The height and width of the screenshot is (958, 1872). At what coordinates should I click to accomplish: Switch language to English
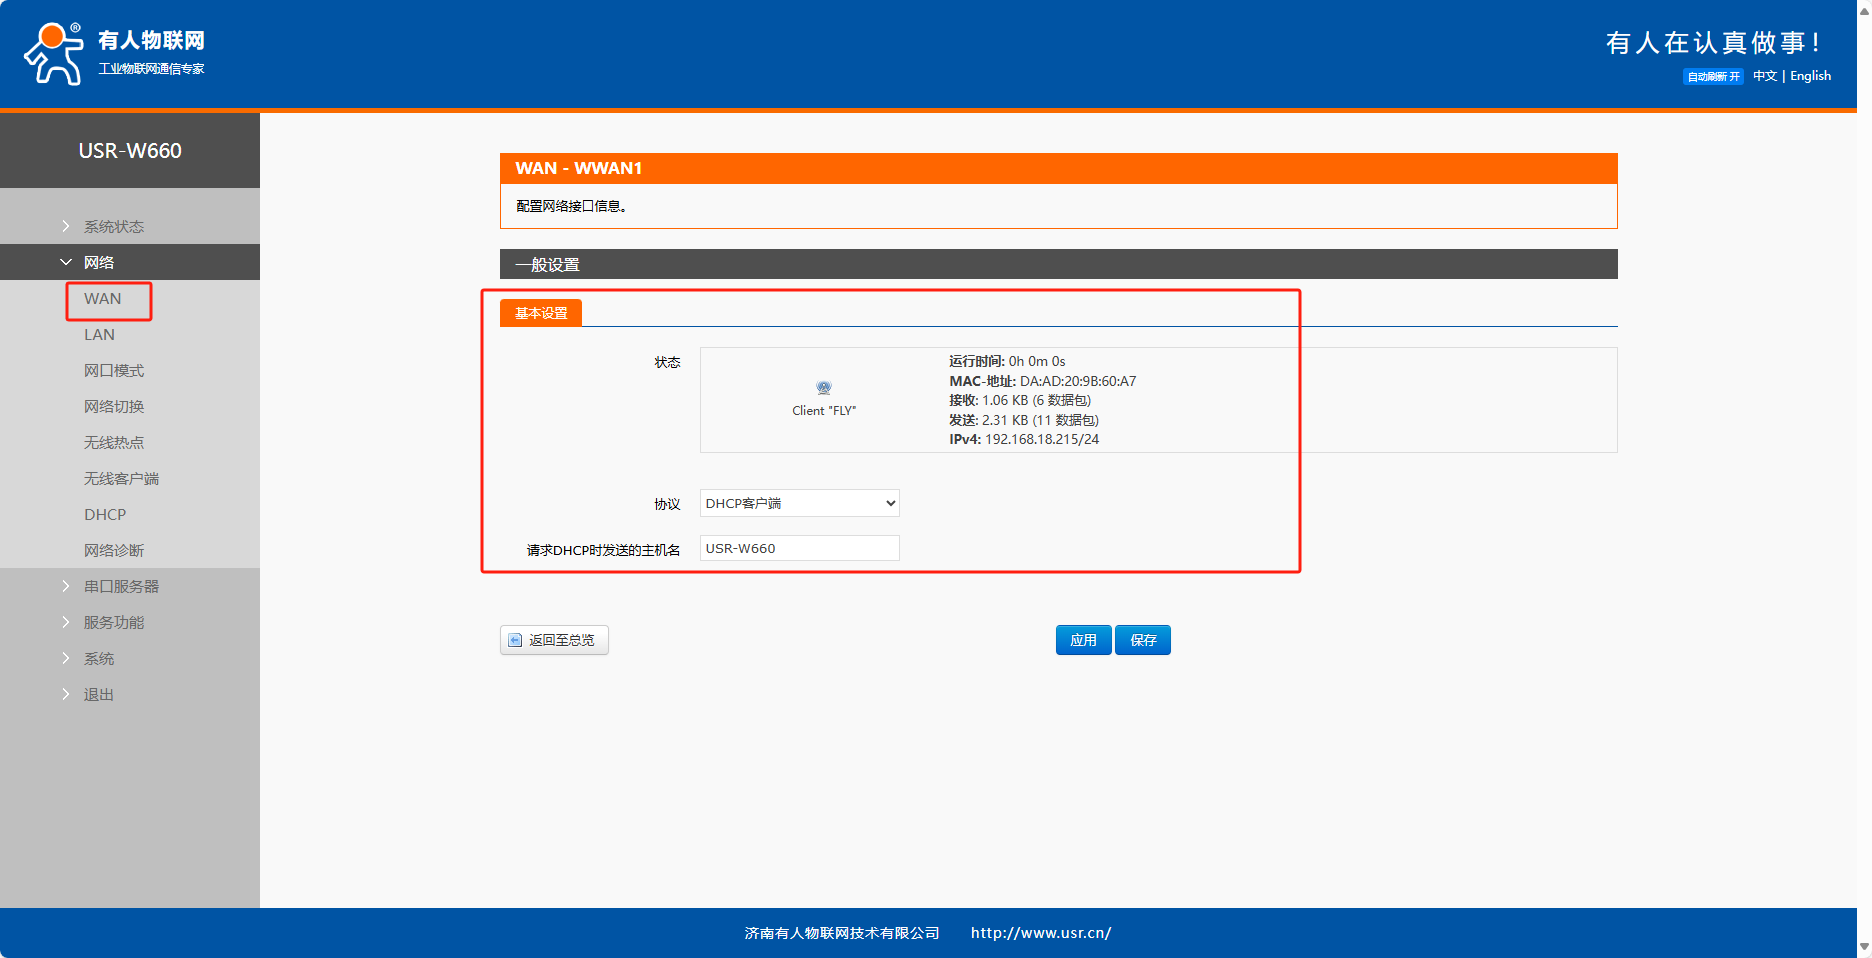coord(1810,76)
